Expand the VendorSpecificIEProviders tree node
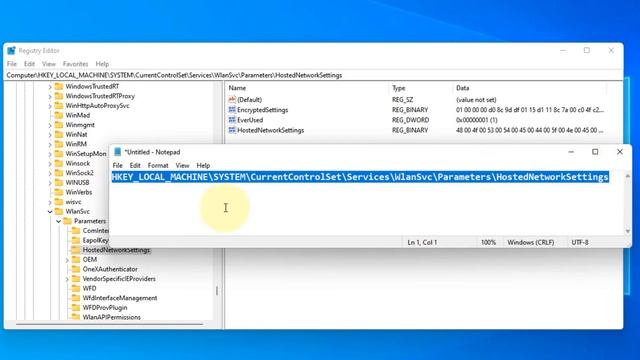The width and height of the screenshot is (640, 360). pyautogui.click(x=67, y=279)
